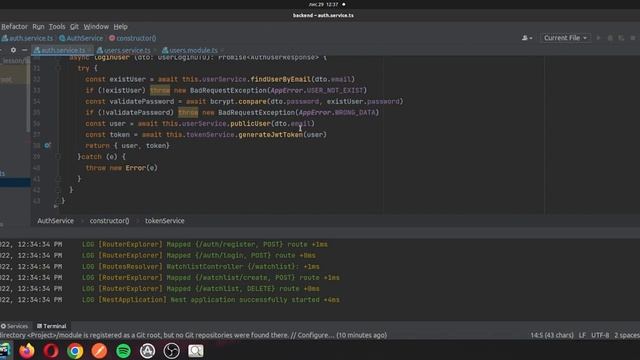The height and width of the screenshot is (360, 640).
Task: Launch Google Chrome from the taskbar
Action: pos(75,351)
